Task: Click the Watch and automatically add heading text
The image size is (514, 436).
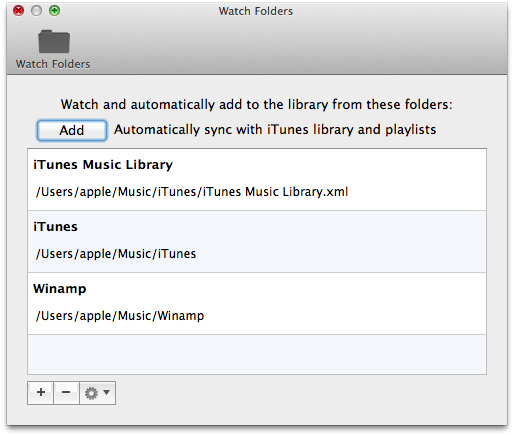Action: pos(257,105)
